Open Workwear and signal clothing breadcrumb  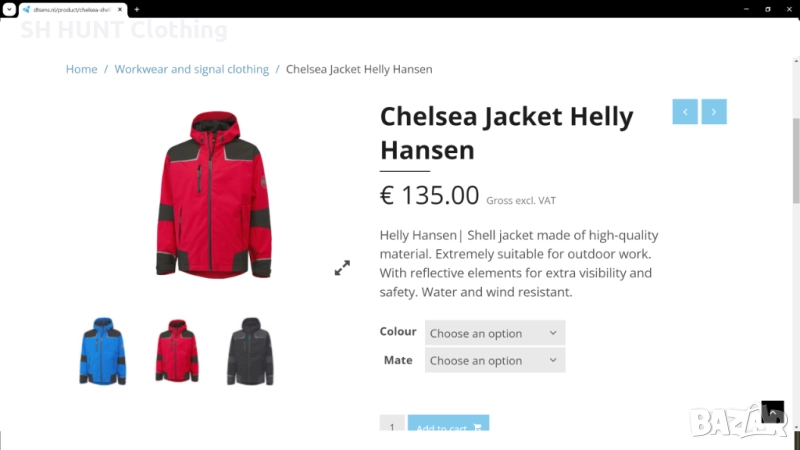192,69
